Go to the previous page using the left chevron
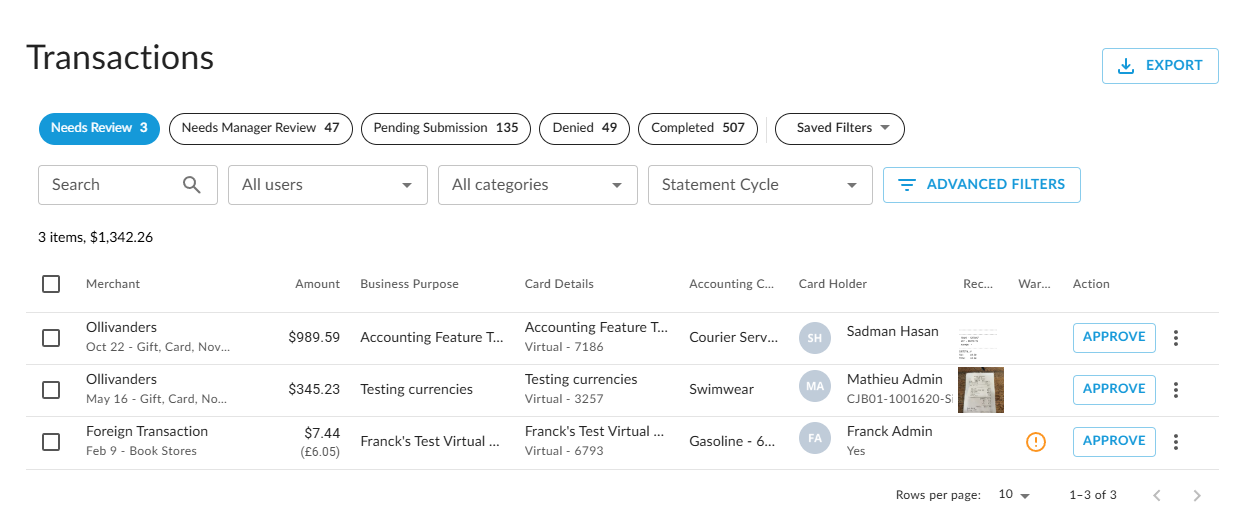 click(1157, 495)
